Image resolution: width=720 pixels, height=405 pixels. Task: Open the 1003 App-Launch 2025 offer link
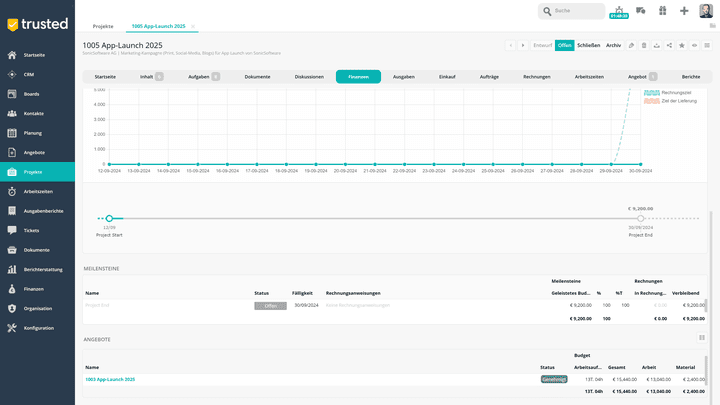tap(110, 379)
